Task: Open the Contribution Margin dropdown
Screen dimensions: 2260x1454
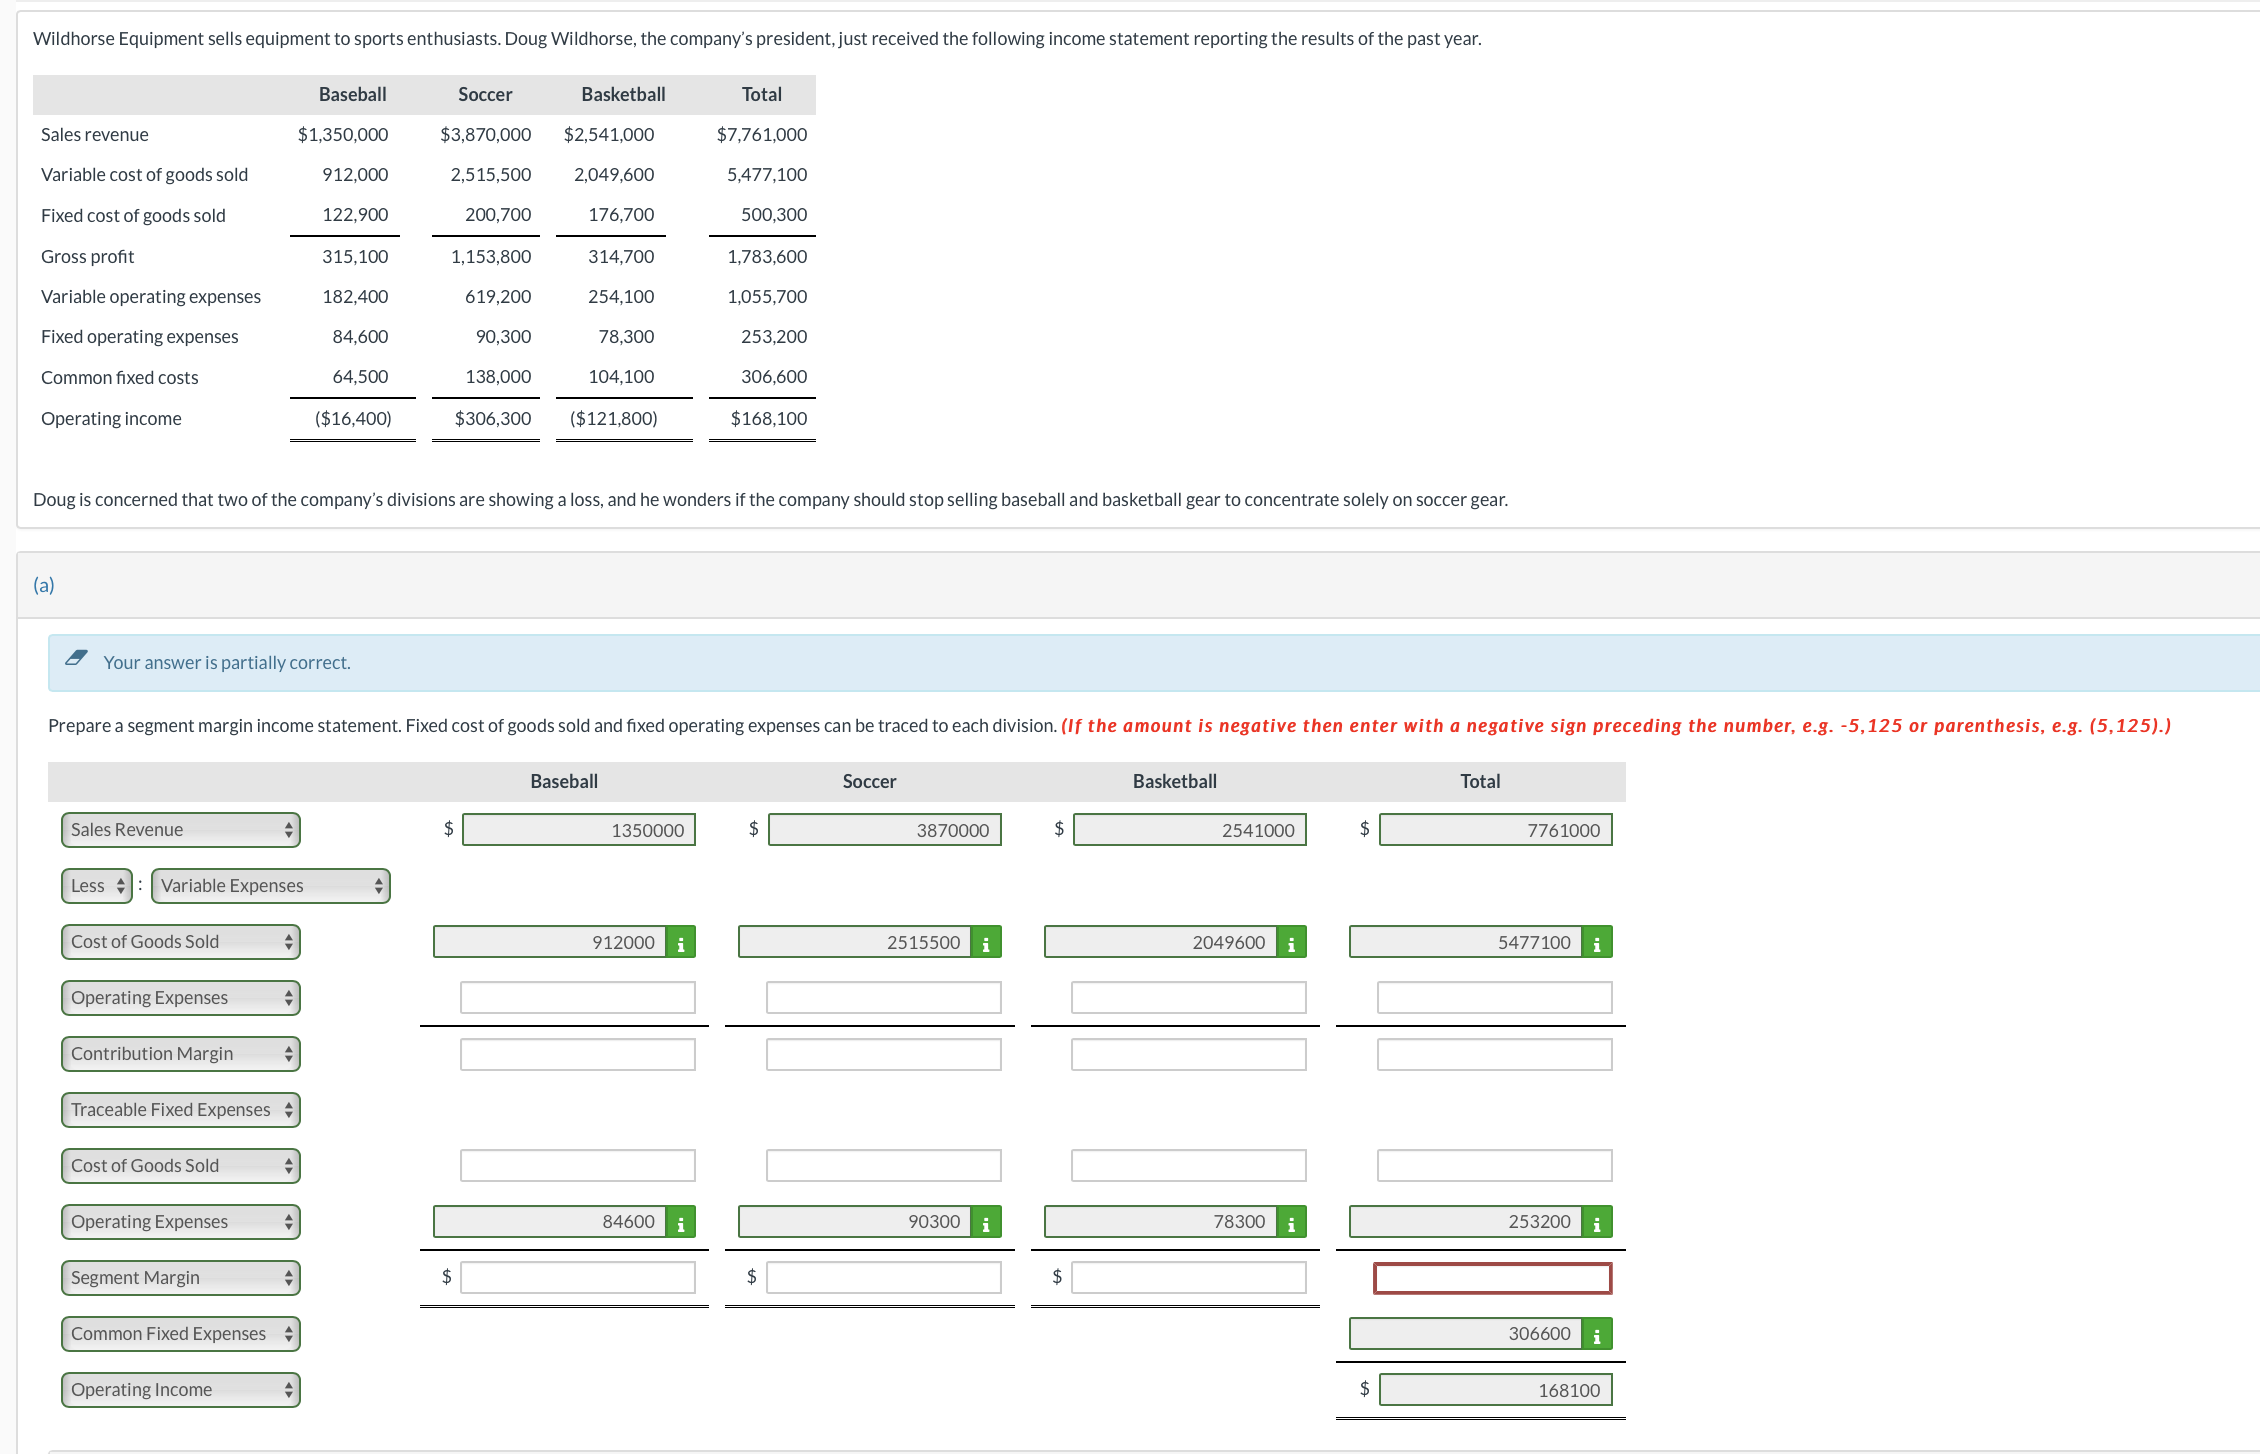Action: click(181, 1054)
